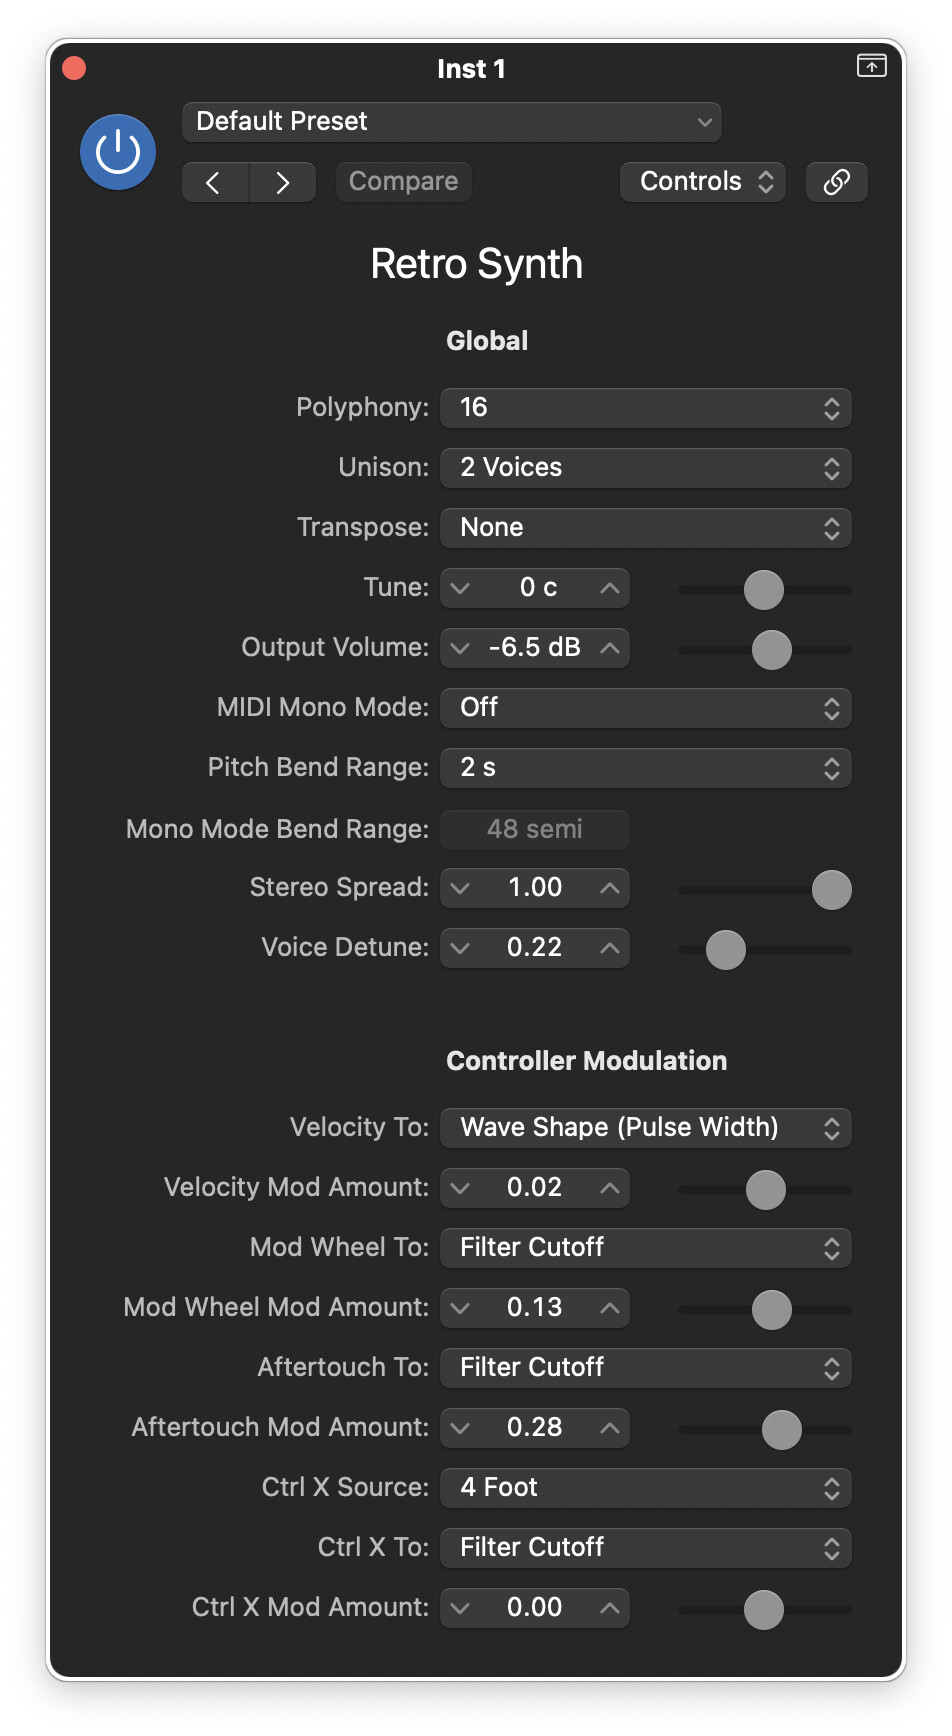The width and height of the screenshot is (952, 1736).
Task: Click the Compare button
Action: pos(404,182)
